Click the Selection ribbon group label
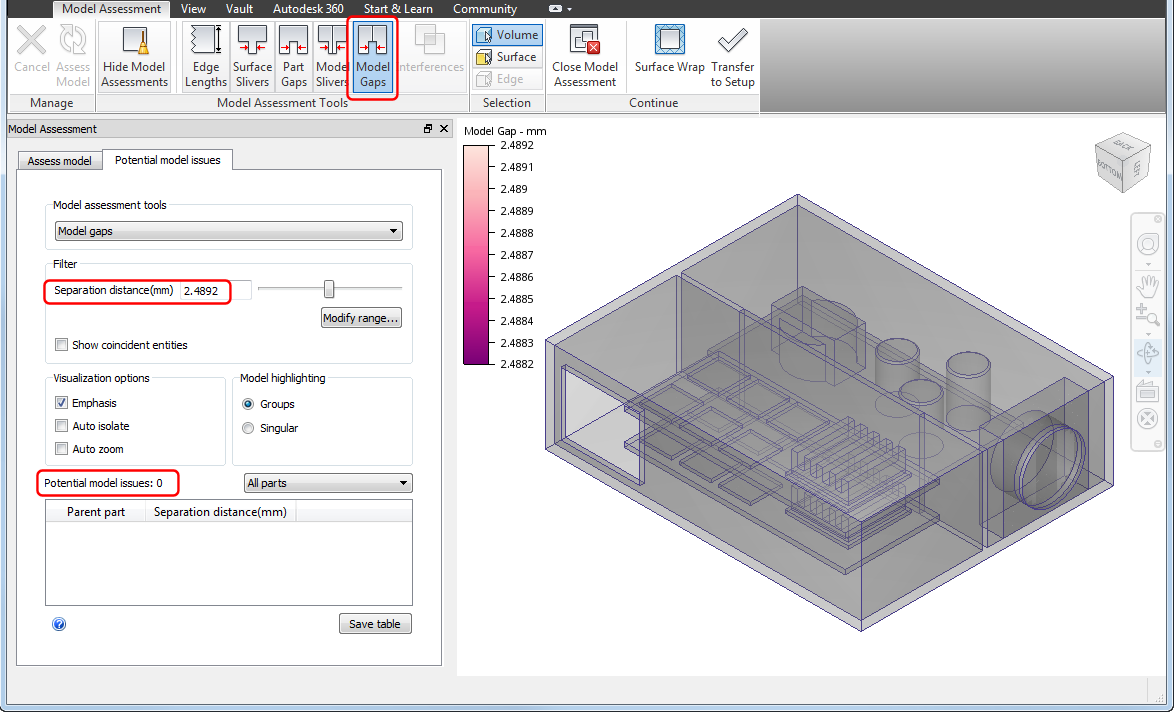The width and height of the screenshot is (1174, 712). (507, 103)
